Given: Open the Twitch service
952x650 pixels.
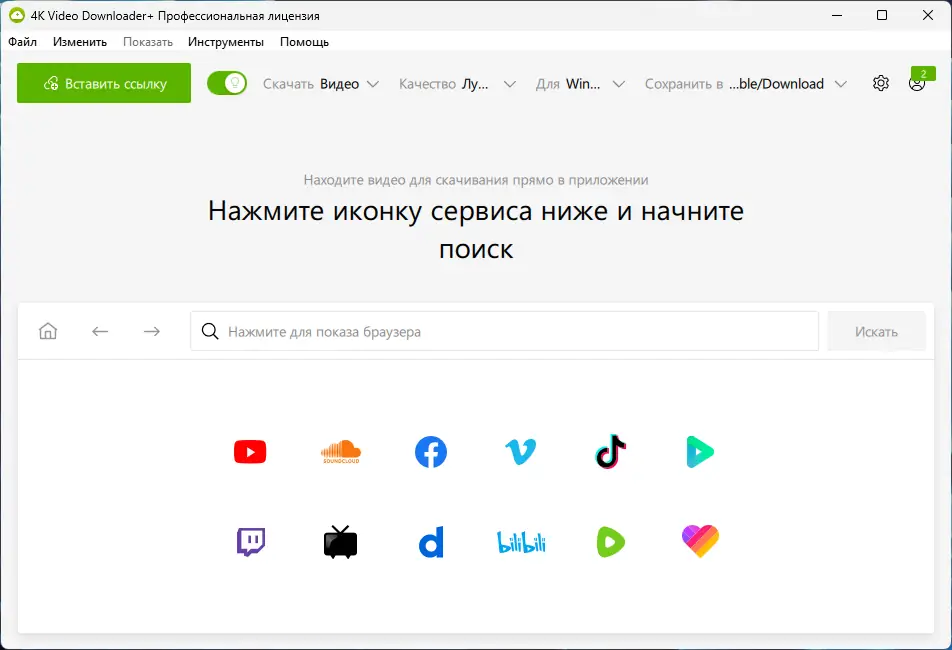Looking at the screenshot, I should click(x=249, y=541).
